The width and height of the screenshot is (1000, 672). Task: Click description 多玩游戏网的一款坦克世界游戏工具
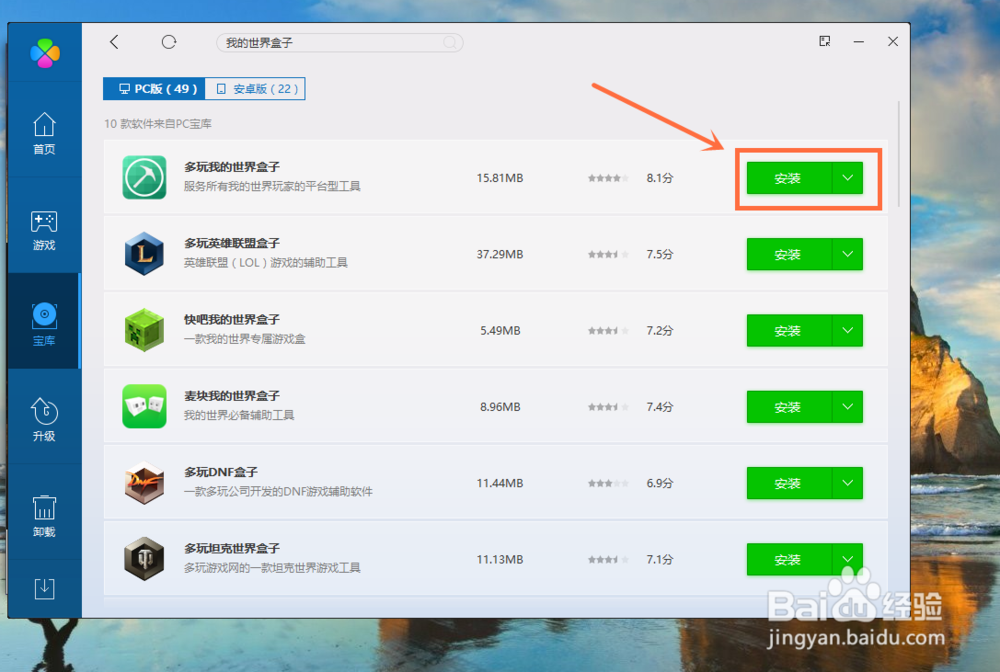coord(272,568)
